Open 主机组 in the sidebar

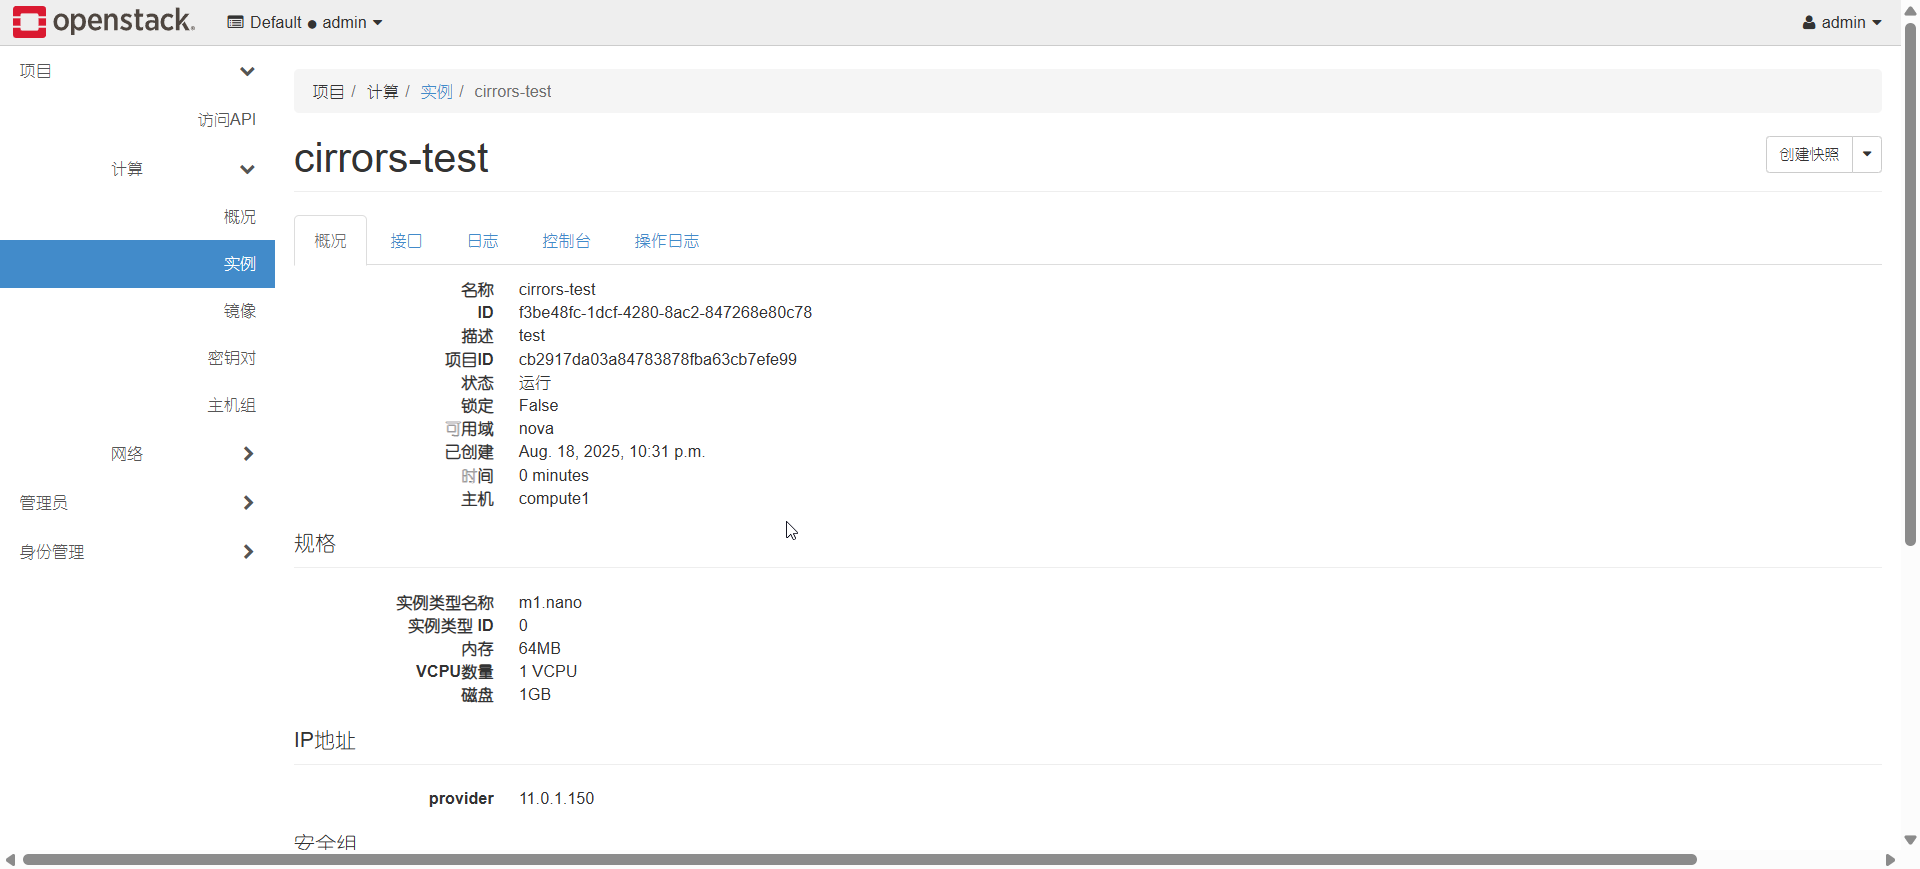(x=232, y=405)
